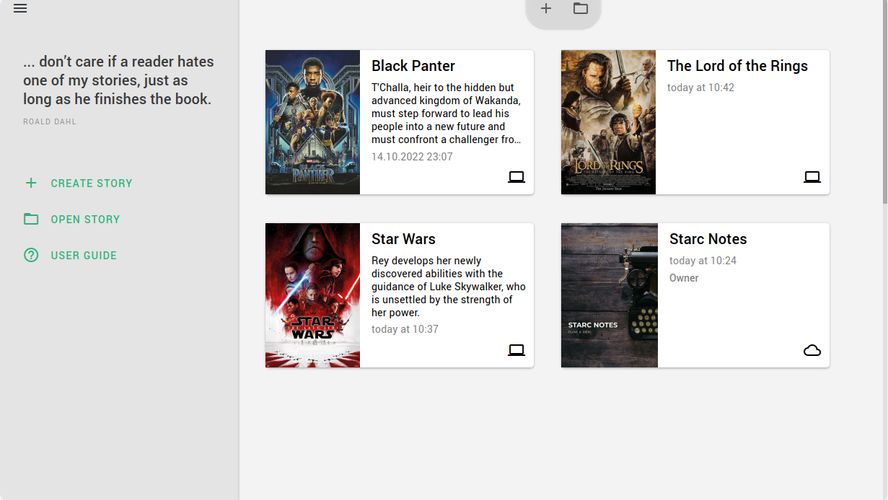Open the hamburger menu at top left
Viewport: 888px width, 500px height.
pos(20,9)
